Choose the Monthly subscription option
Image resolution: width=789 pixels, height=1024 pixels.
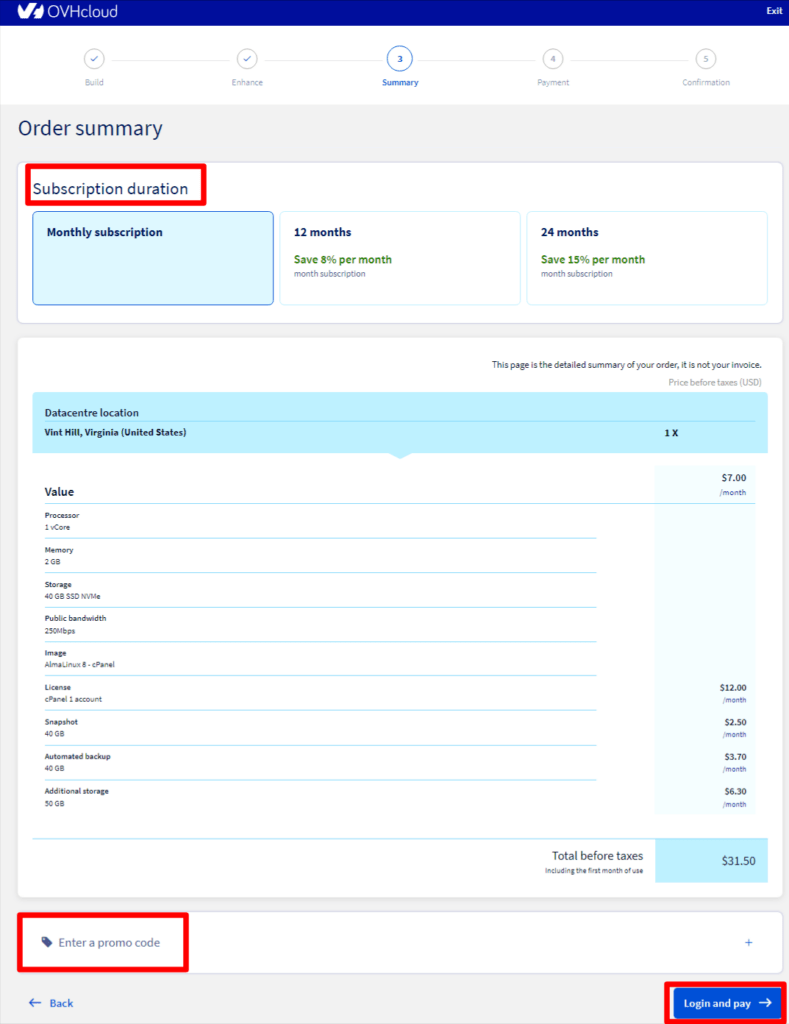tap(153, 258)
